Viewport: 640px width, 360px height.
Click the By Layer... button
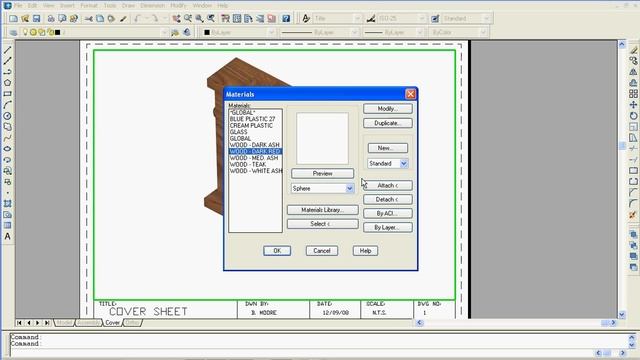pos(388,227)
